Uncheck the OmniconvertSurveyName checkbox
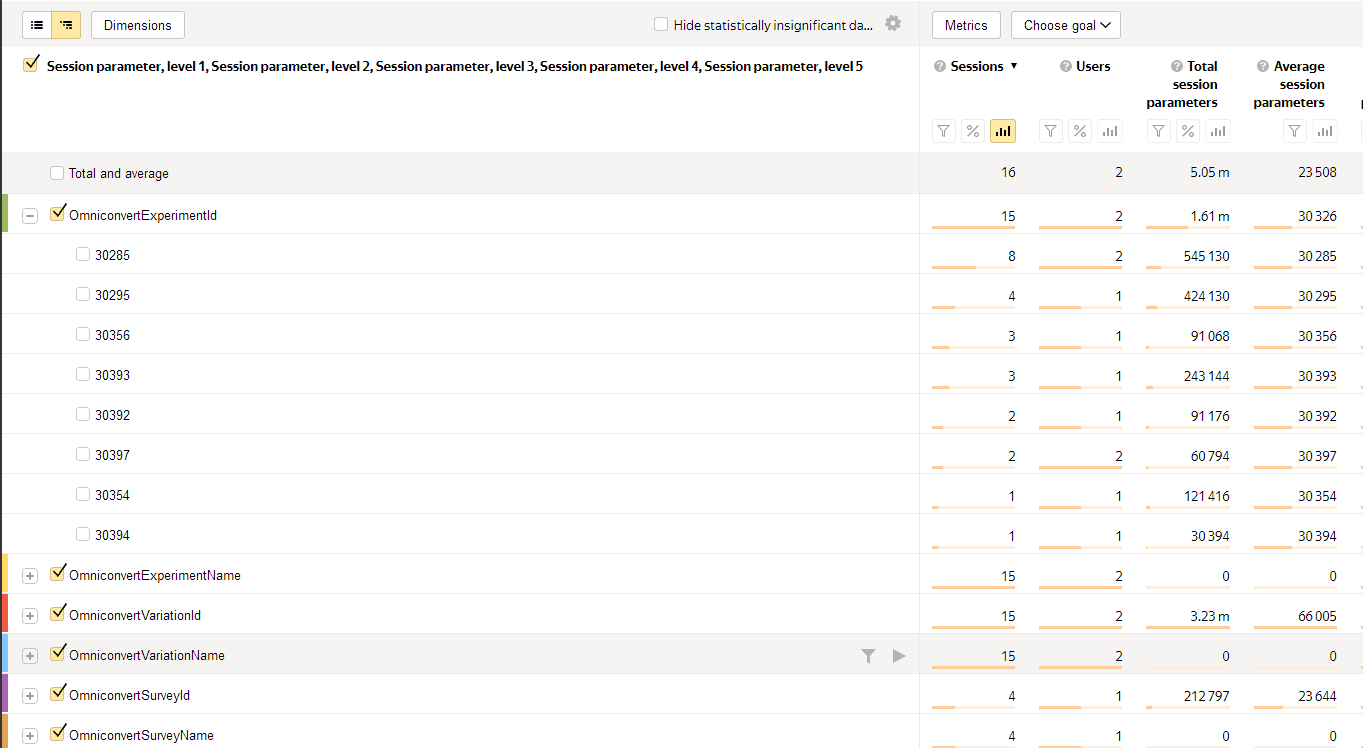This screenshot has height=748, width=1363. [x=58, y=734]
